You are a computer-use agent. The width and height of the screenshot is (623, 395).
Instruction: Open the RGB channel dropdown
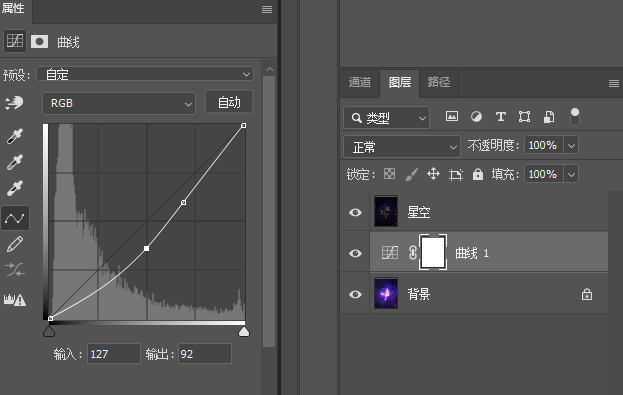[119, 103]
